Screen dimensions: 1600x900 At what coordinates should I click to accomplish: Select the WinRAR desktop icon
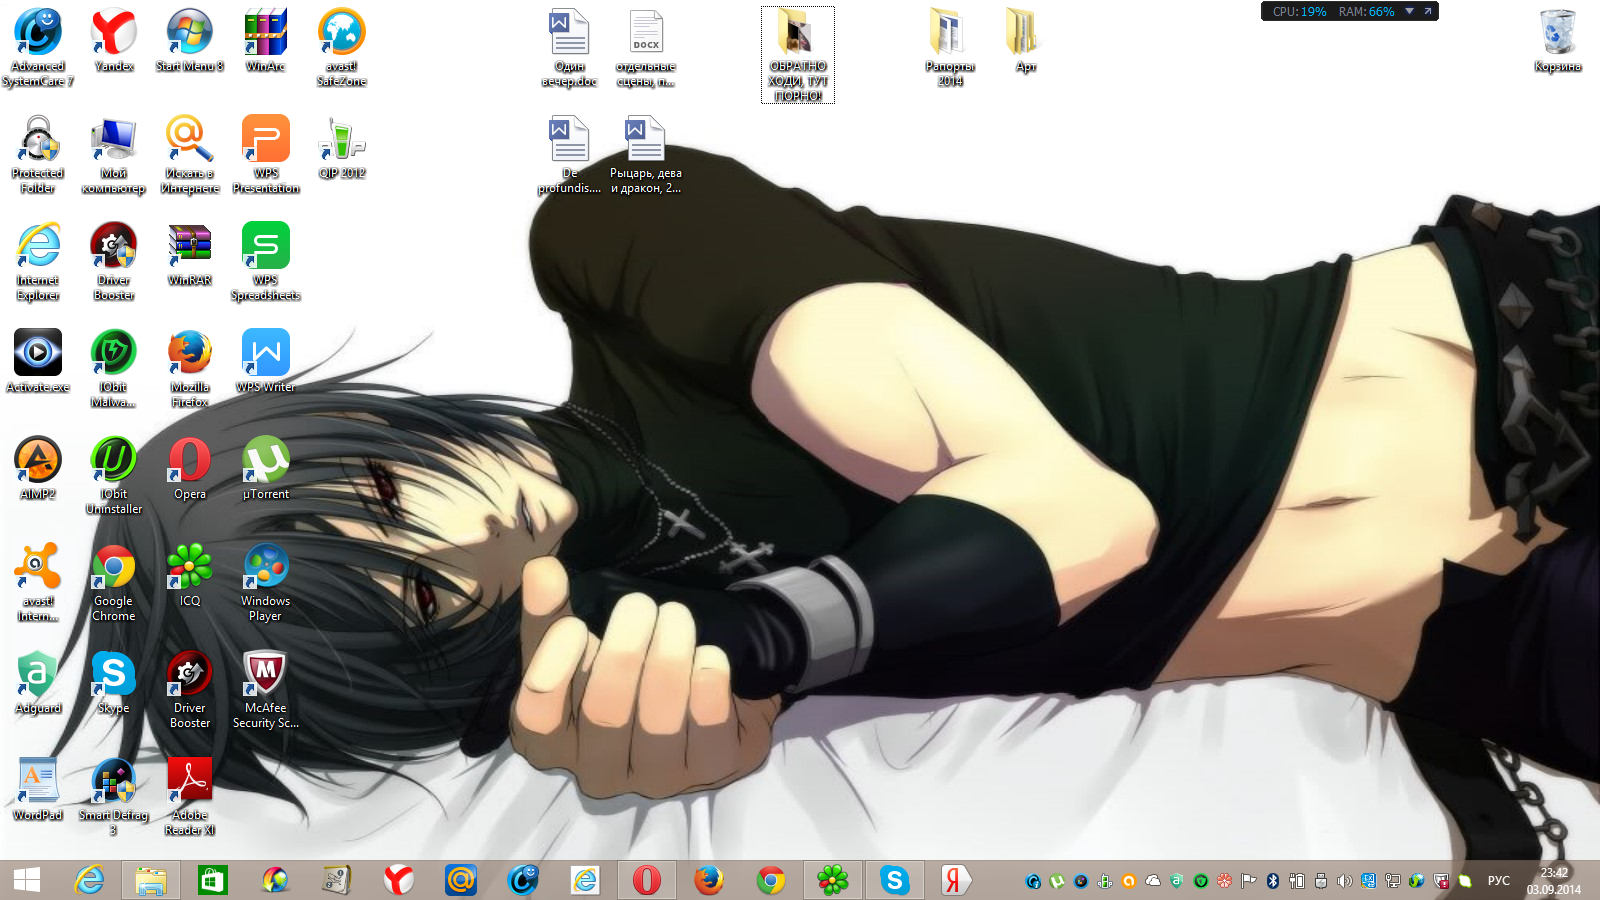(190, 254)
